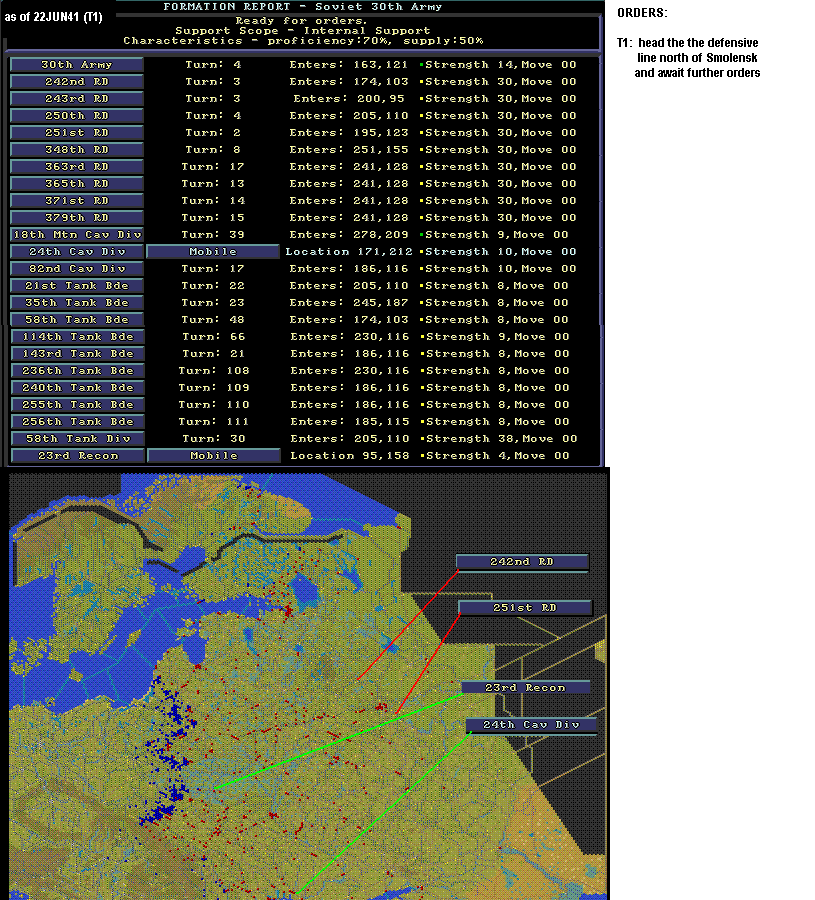Open the 250th RD unit entry
815x900 pixels.
(x=76, y=116)
